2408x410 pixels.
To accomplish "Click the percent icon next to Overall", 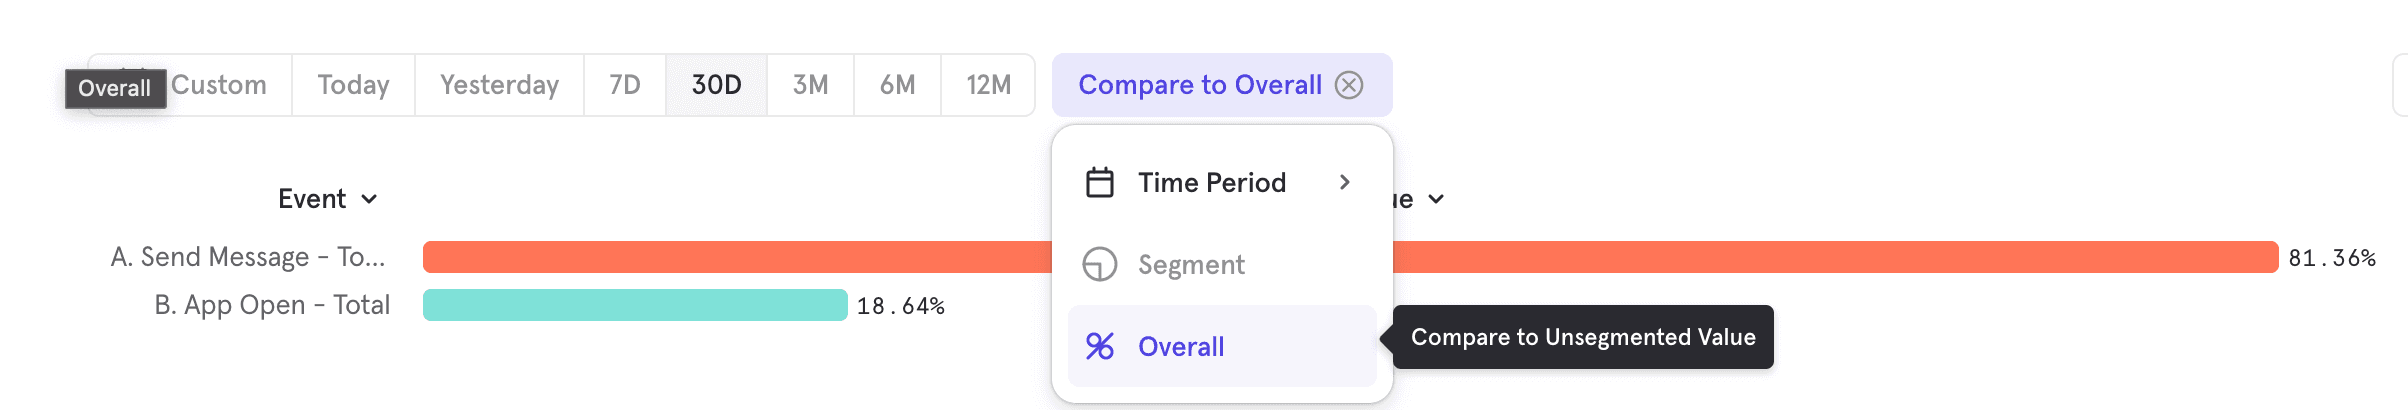I will click(1099, 347).
